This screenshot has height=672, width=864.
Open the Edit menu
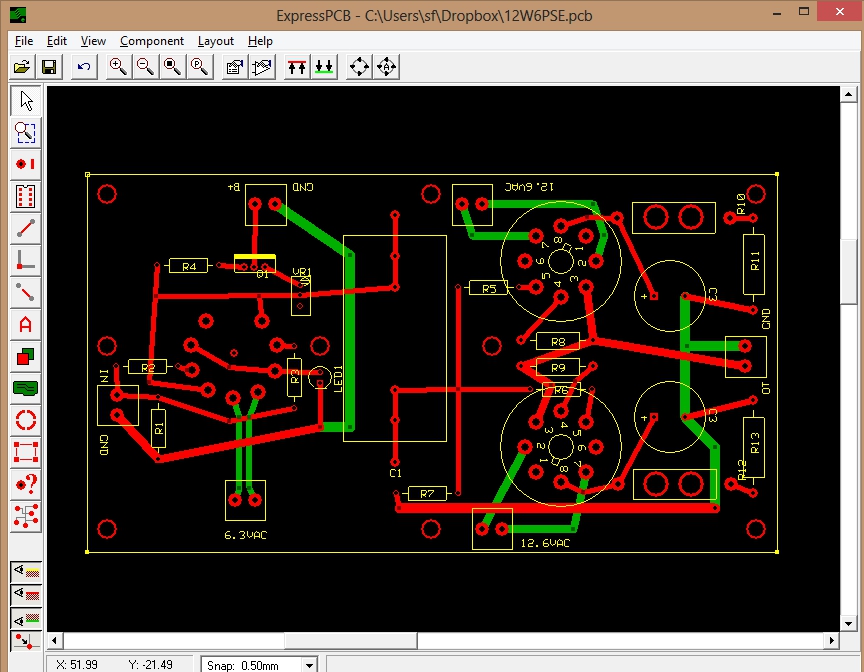point(57,41)
